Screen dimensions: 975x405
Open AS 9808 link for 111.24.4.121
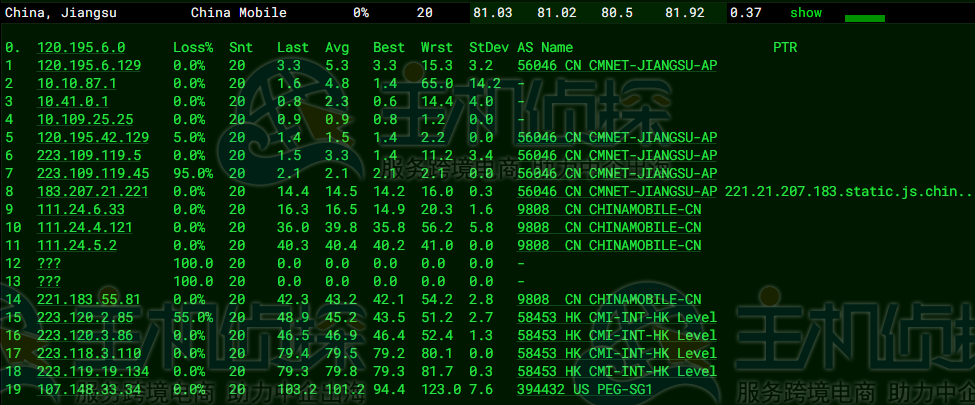pos(609,228)
